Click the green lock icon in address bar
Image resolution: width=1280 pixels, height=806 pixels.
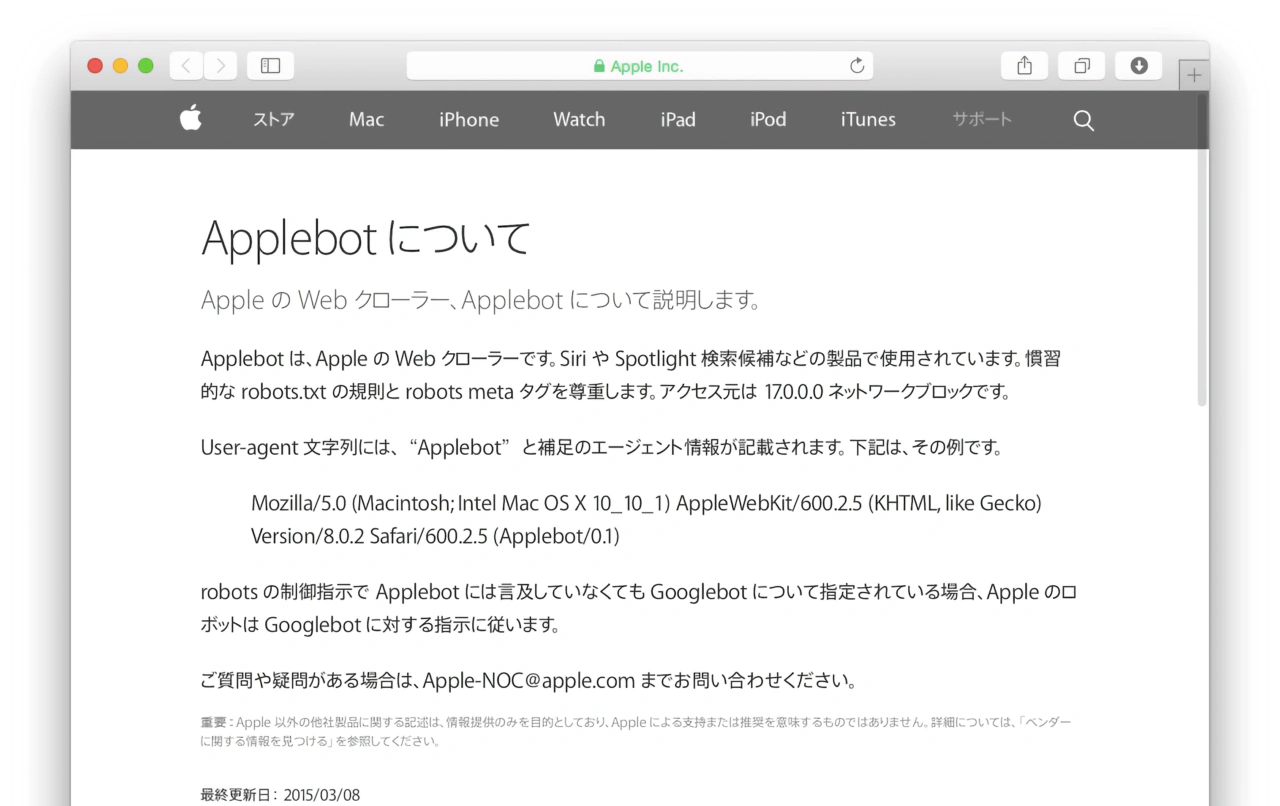pyautogui.click(x=599, y=66)
